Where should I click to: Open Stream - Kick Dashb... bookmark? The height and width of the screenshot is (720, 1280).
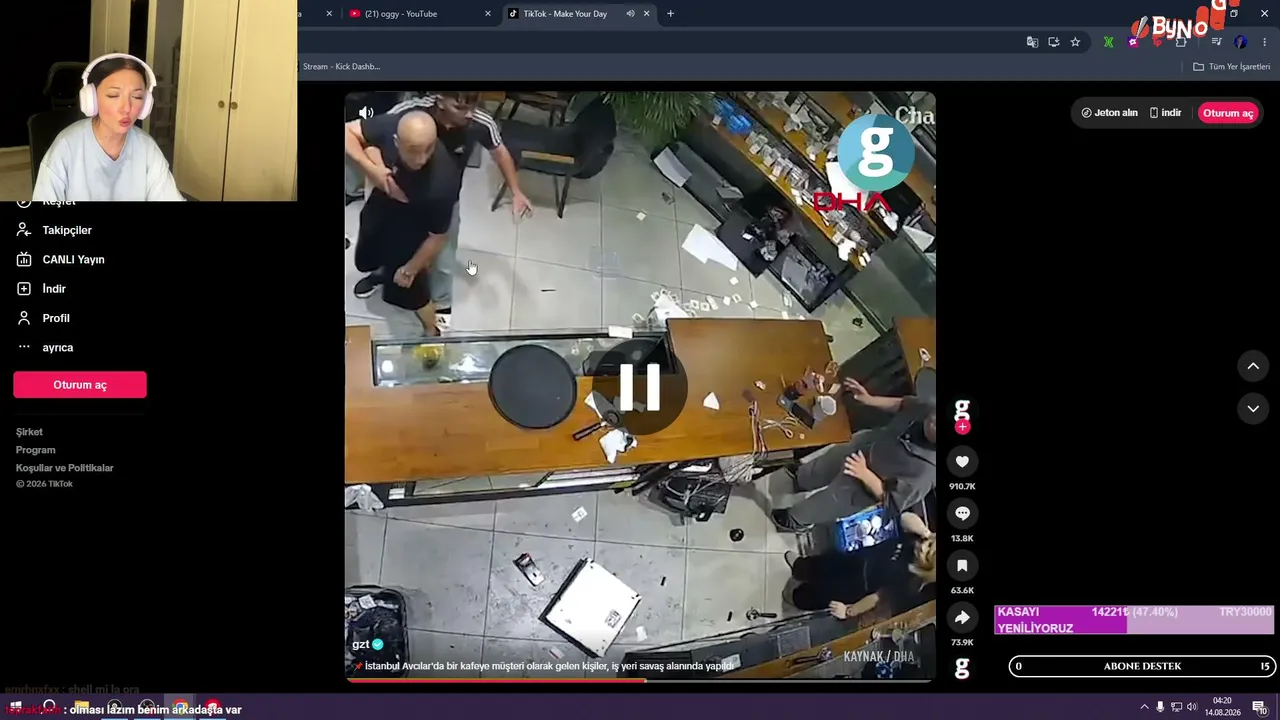coord(341,67)
